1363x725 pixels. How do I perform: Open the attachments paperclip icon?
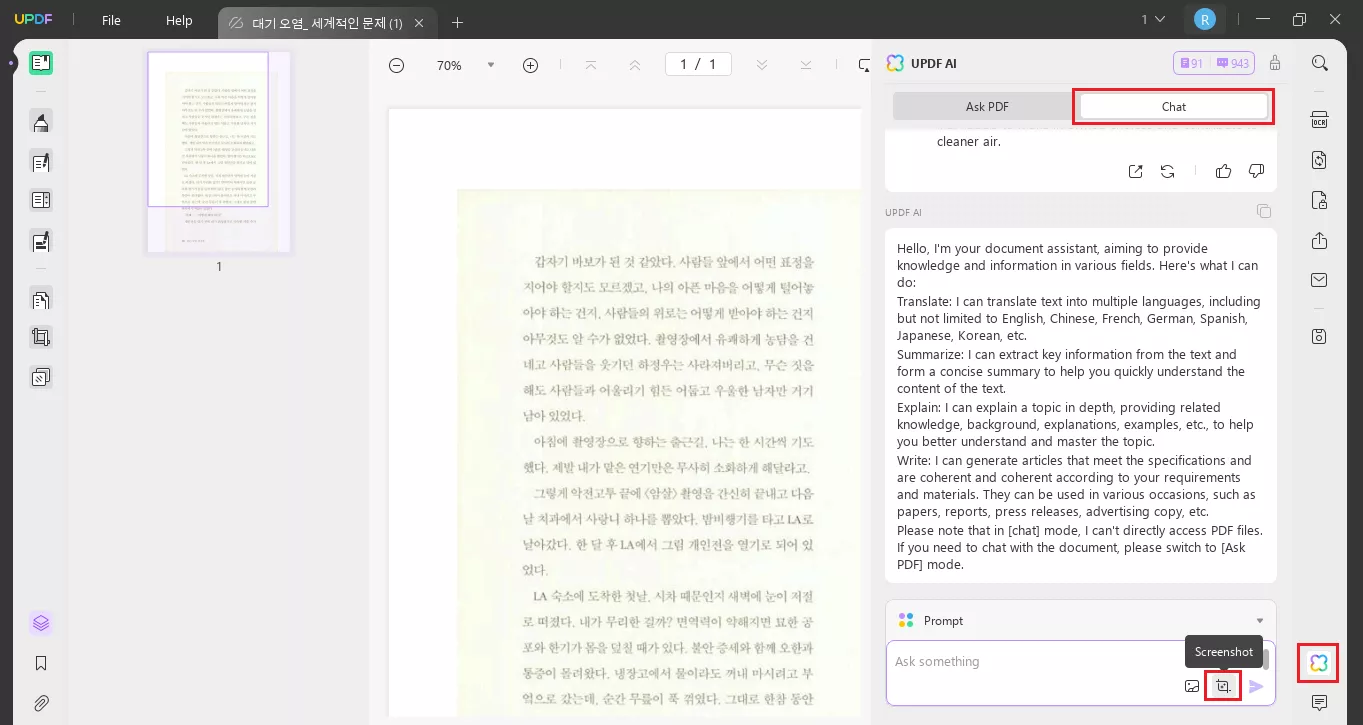point(41,703)
